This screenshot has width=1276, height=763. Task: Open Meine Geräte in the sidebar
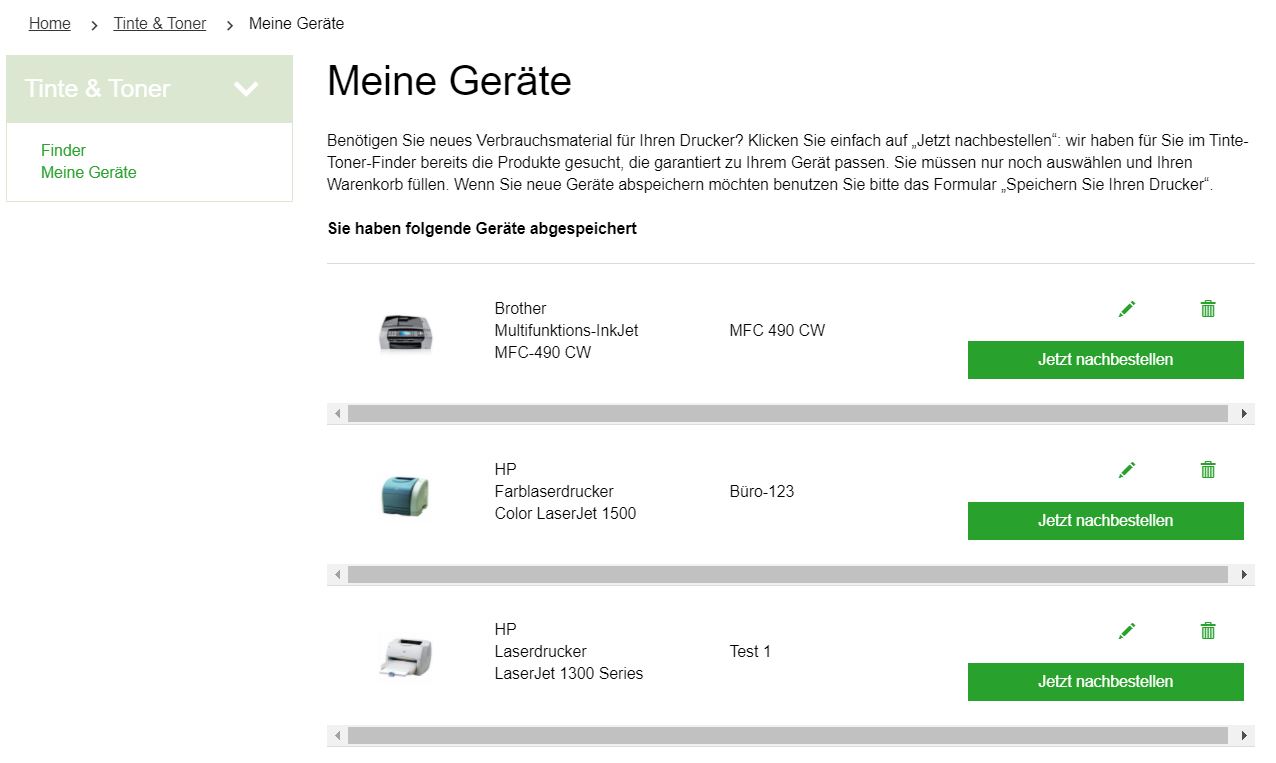[x=89, y=173]
